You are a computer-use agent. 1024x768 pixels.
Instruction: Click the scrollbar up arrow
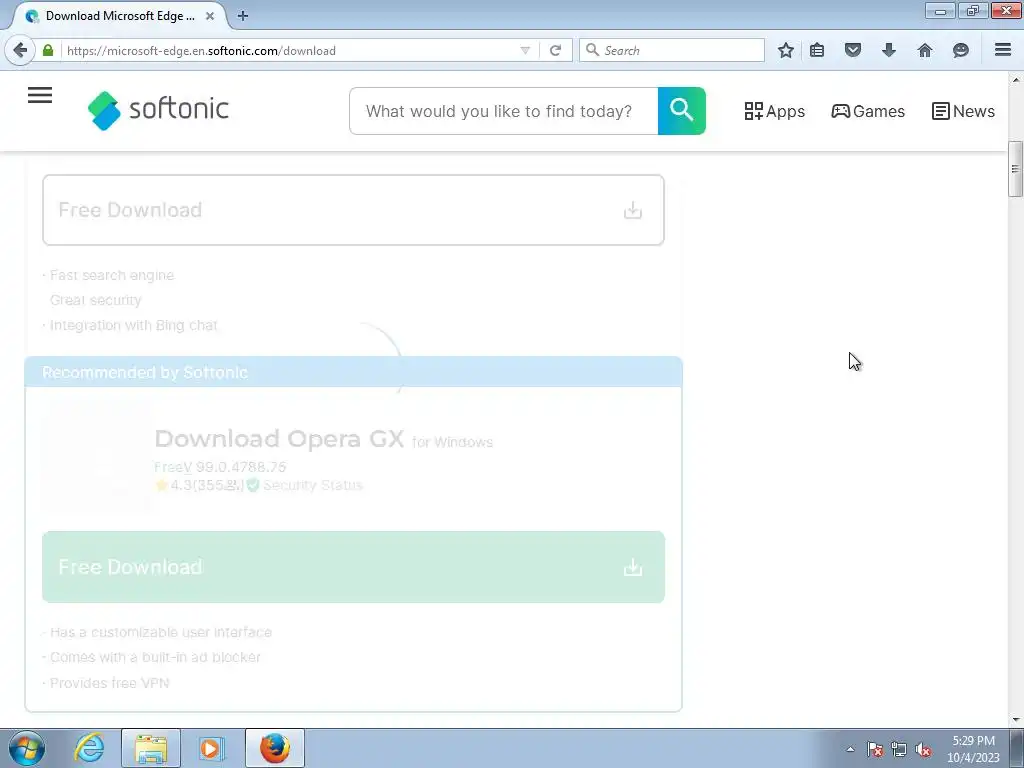(1016, 80)
